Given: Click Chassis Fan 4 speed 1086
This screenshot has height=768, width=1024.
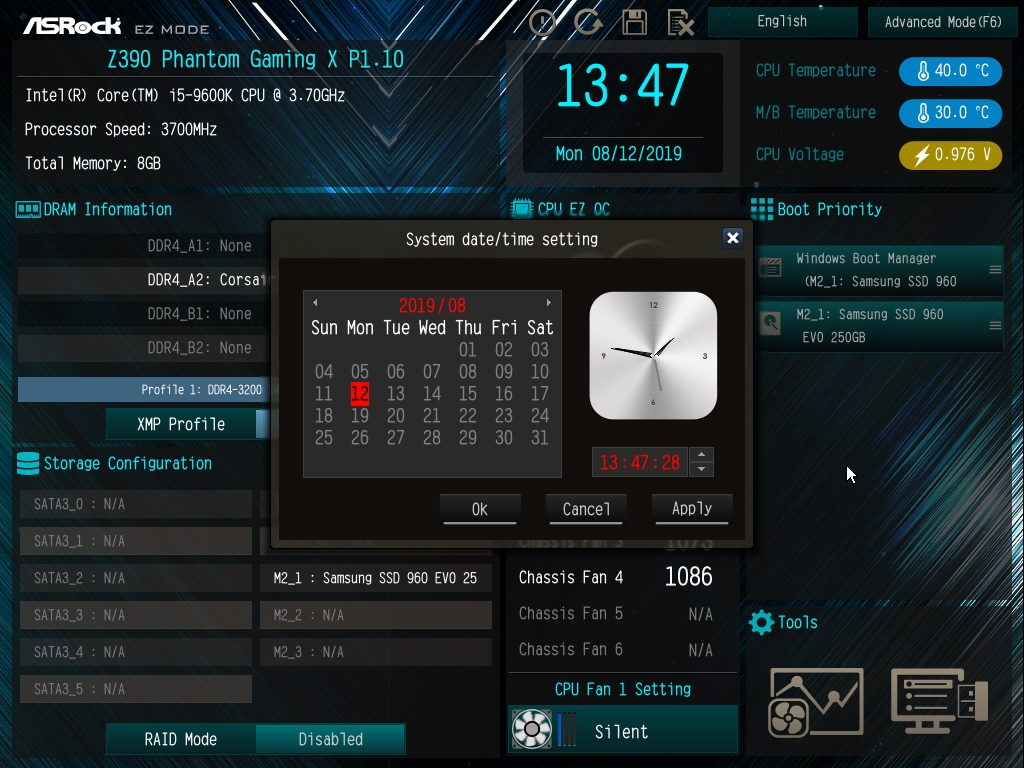Looking at the screenshot, I should coord(688,577).
